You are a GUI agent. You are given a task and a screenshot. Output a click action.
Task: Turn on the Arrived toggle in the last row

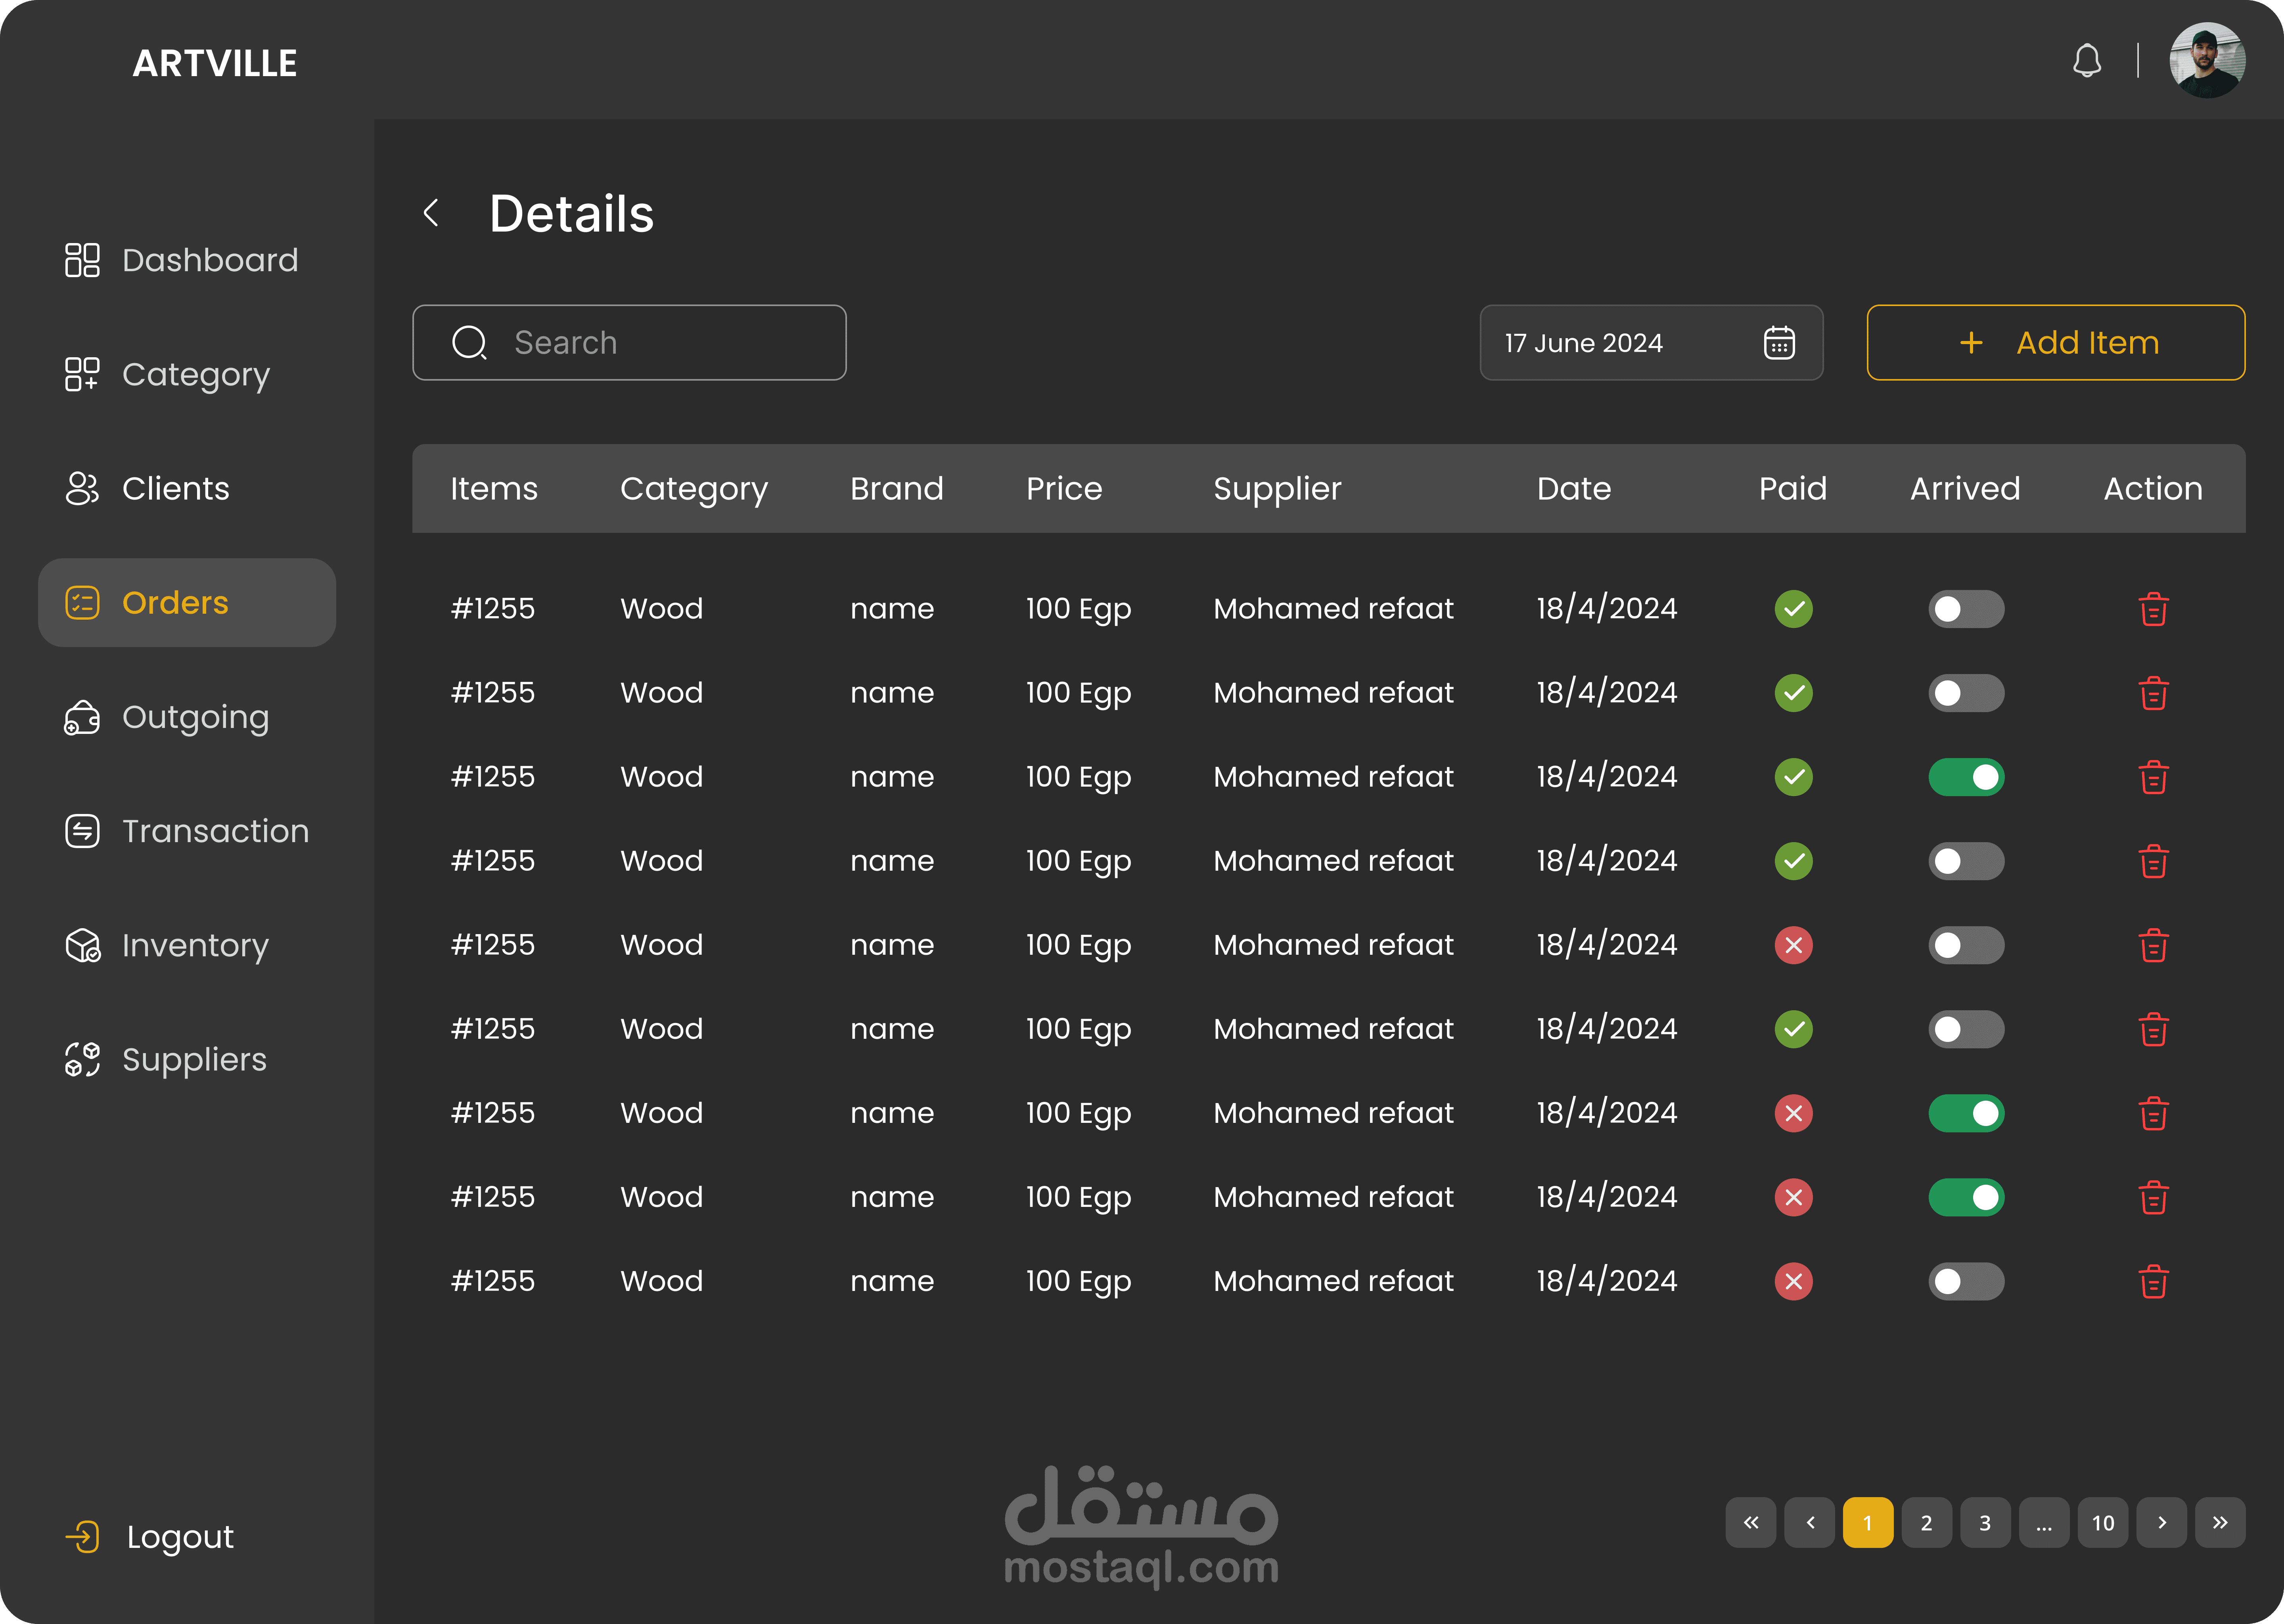click(1965, 1281)
